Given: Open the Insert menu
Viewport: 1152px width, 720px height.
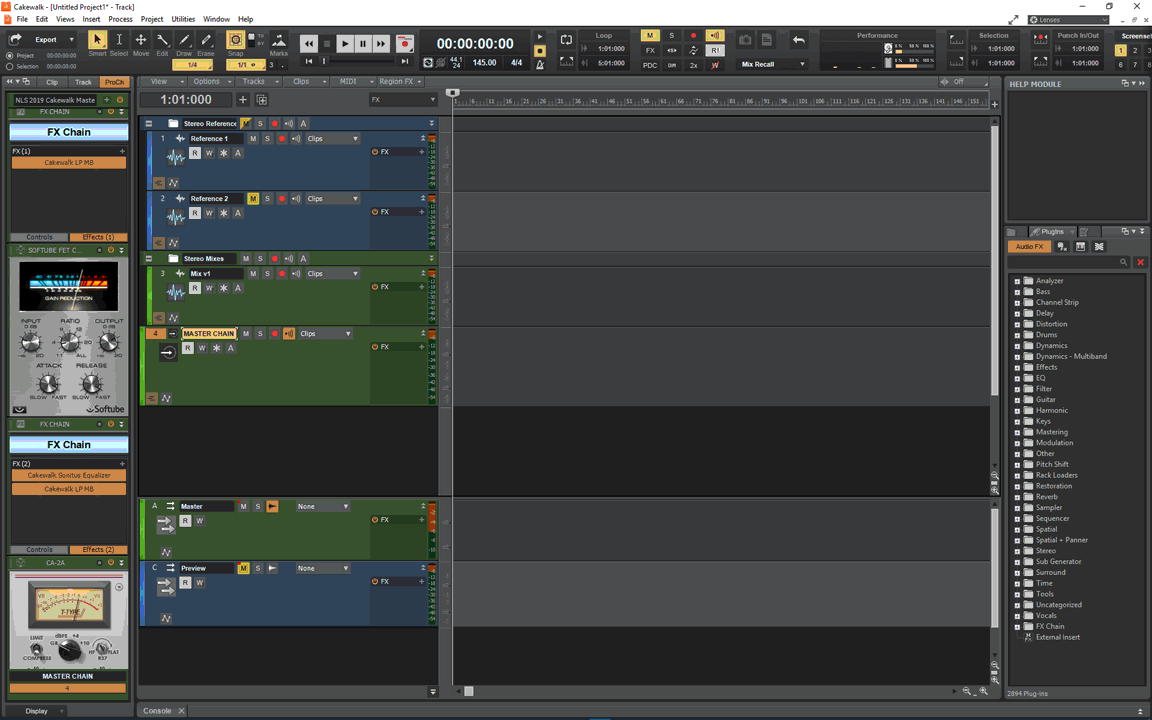Looking at the screenshot, I should coord(91,19).
